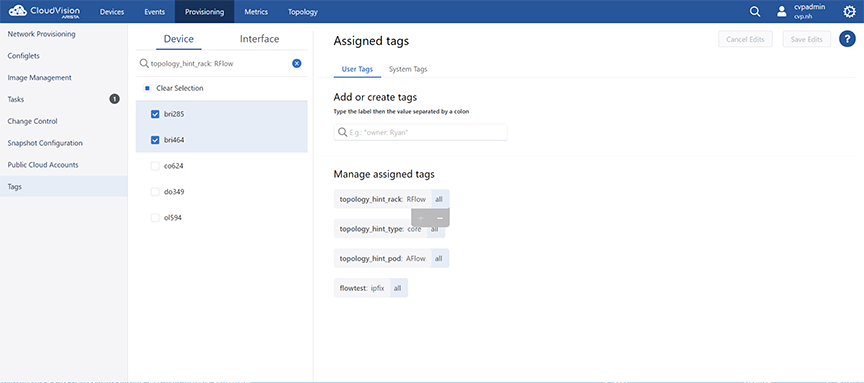
Task: Toggle the Clear Selection checkbox
Action: pos(147,88)
